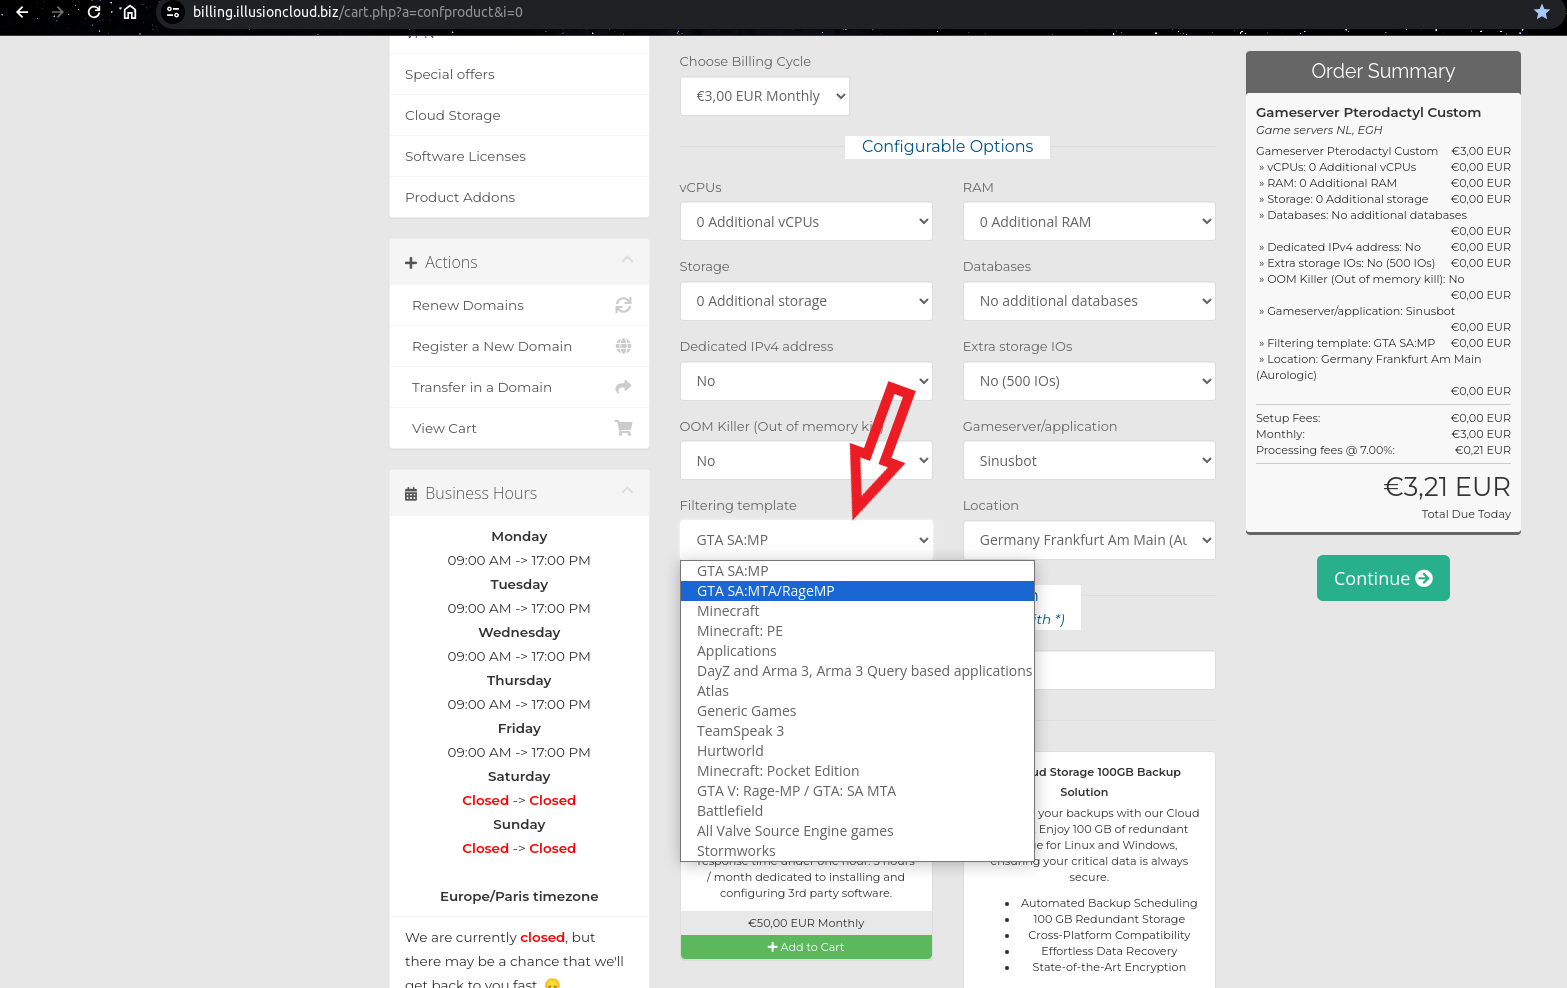Select GTA SA:MTA/RageMP option
This screenshot has height=988, width=1567.
857,591
